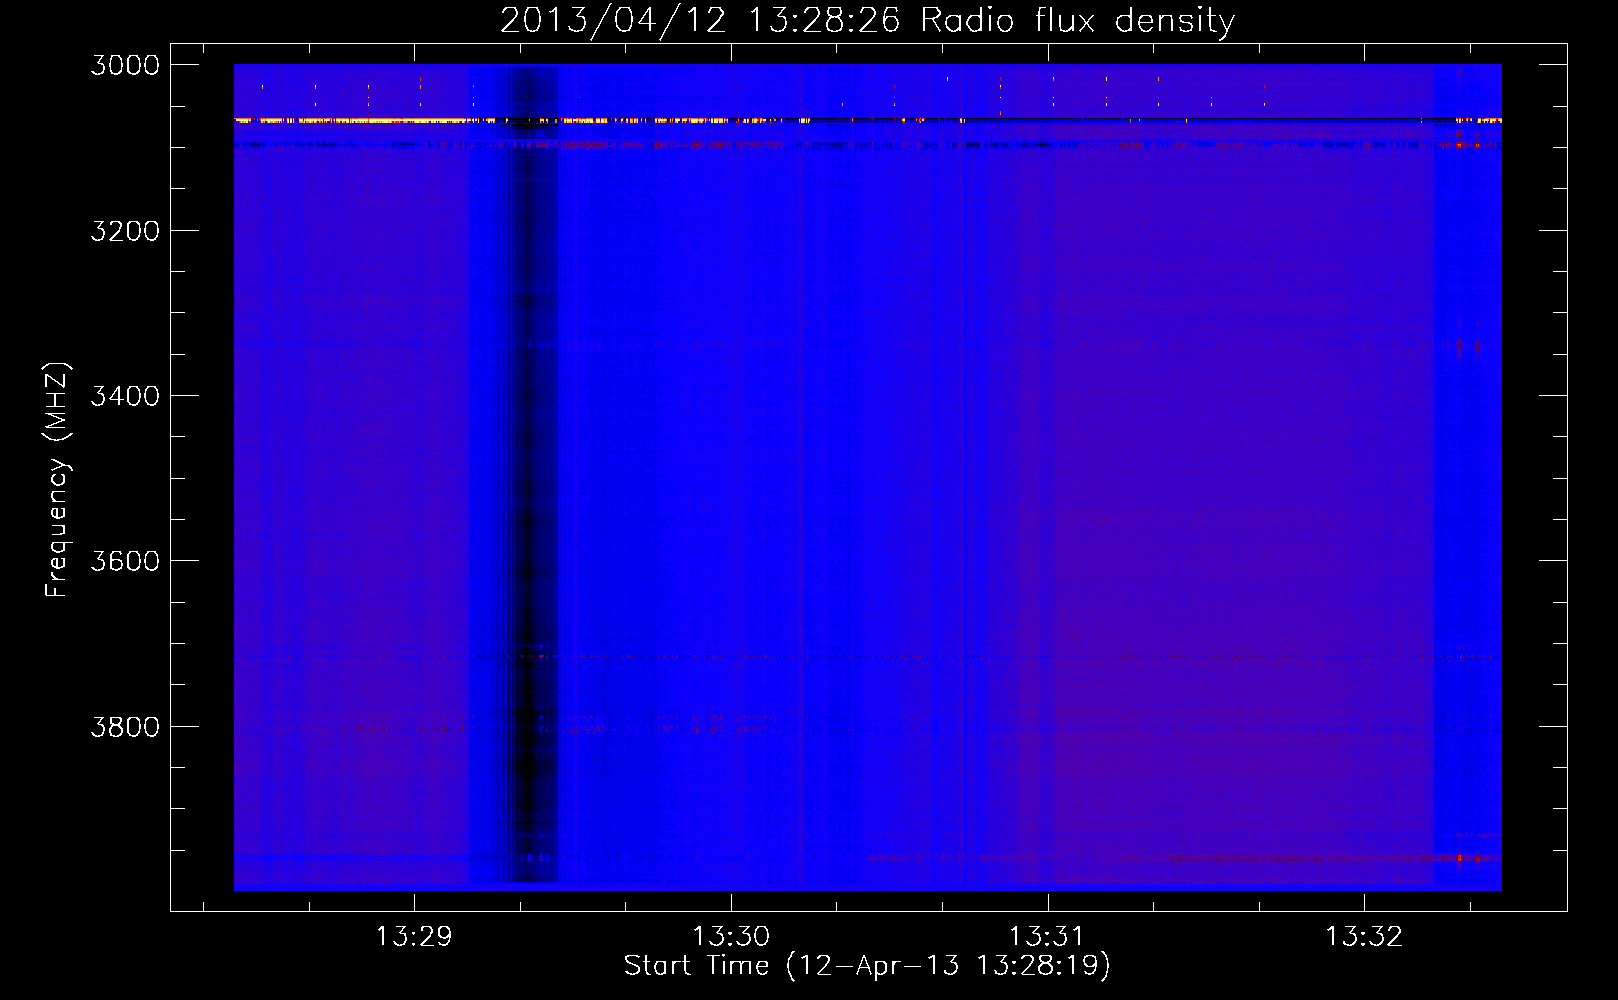Click the 3800 frequency tick label

coord(125,727)
